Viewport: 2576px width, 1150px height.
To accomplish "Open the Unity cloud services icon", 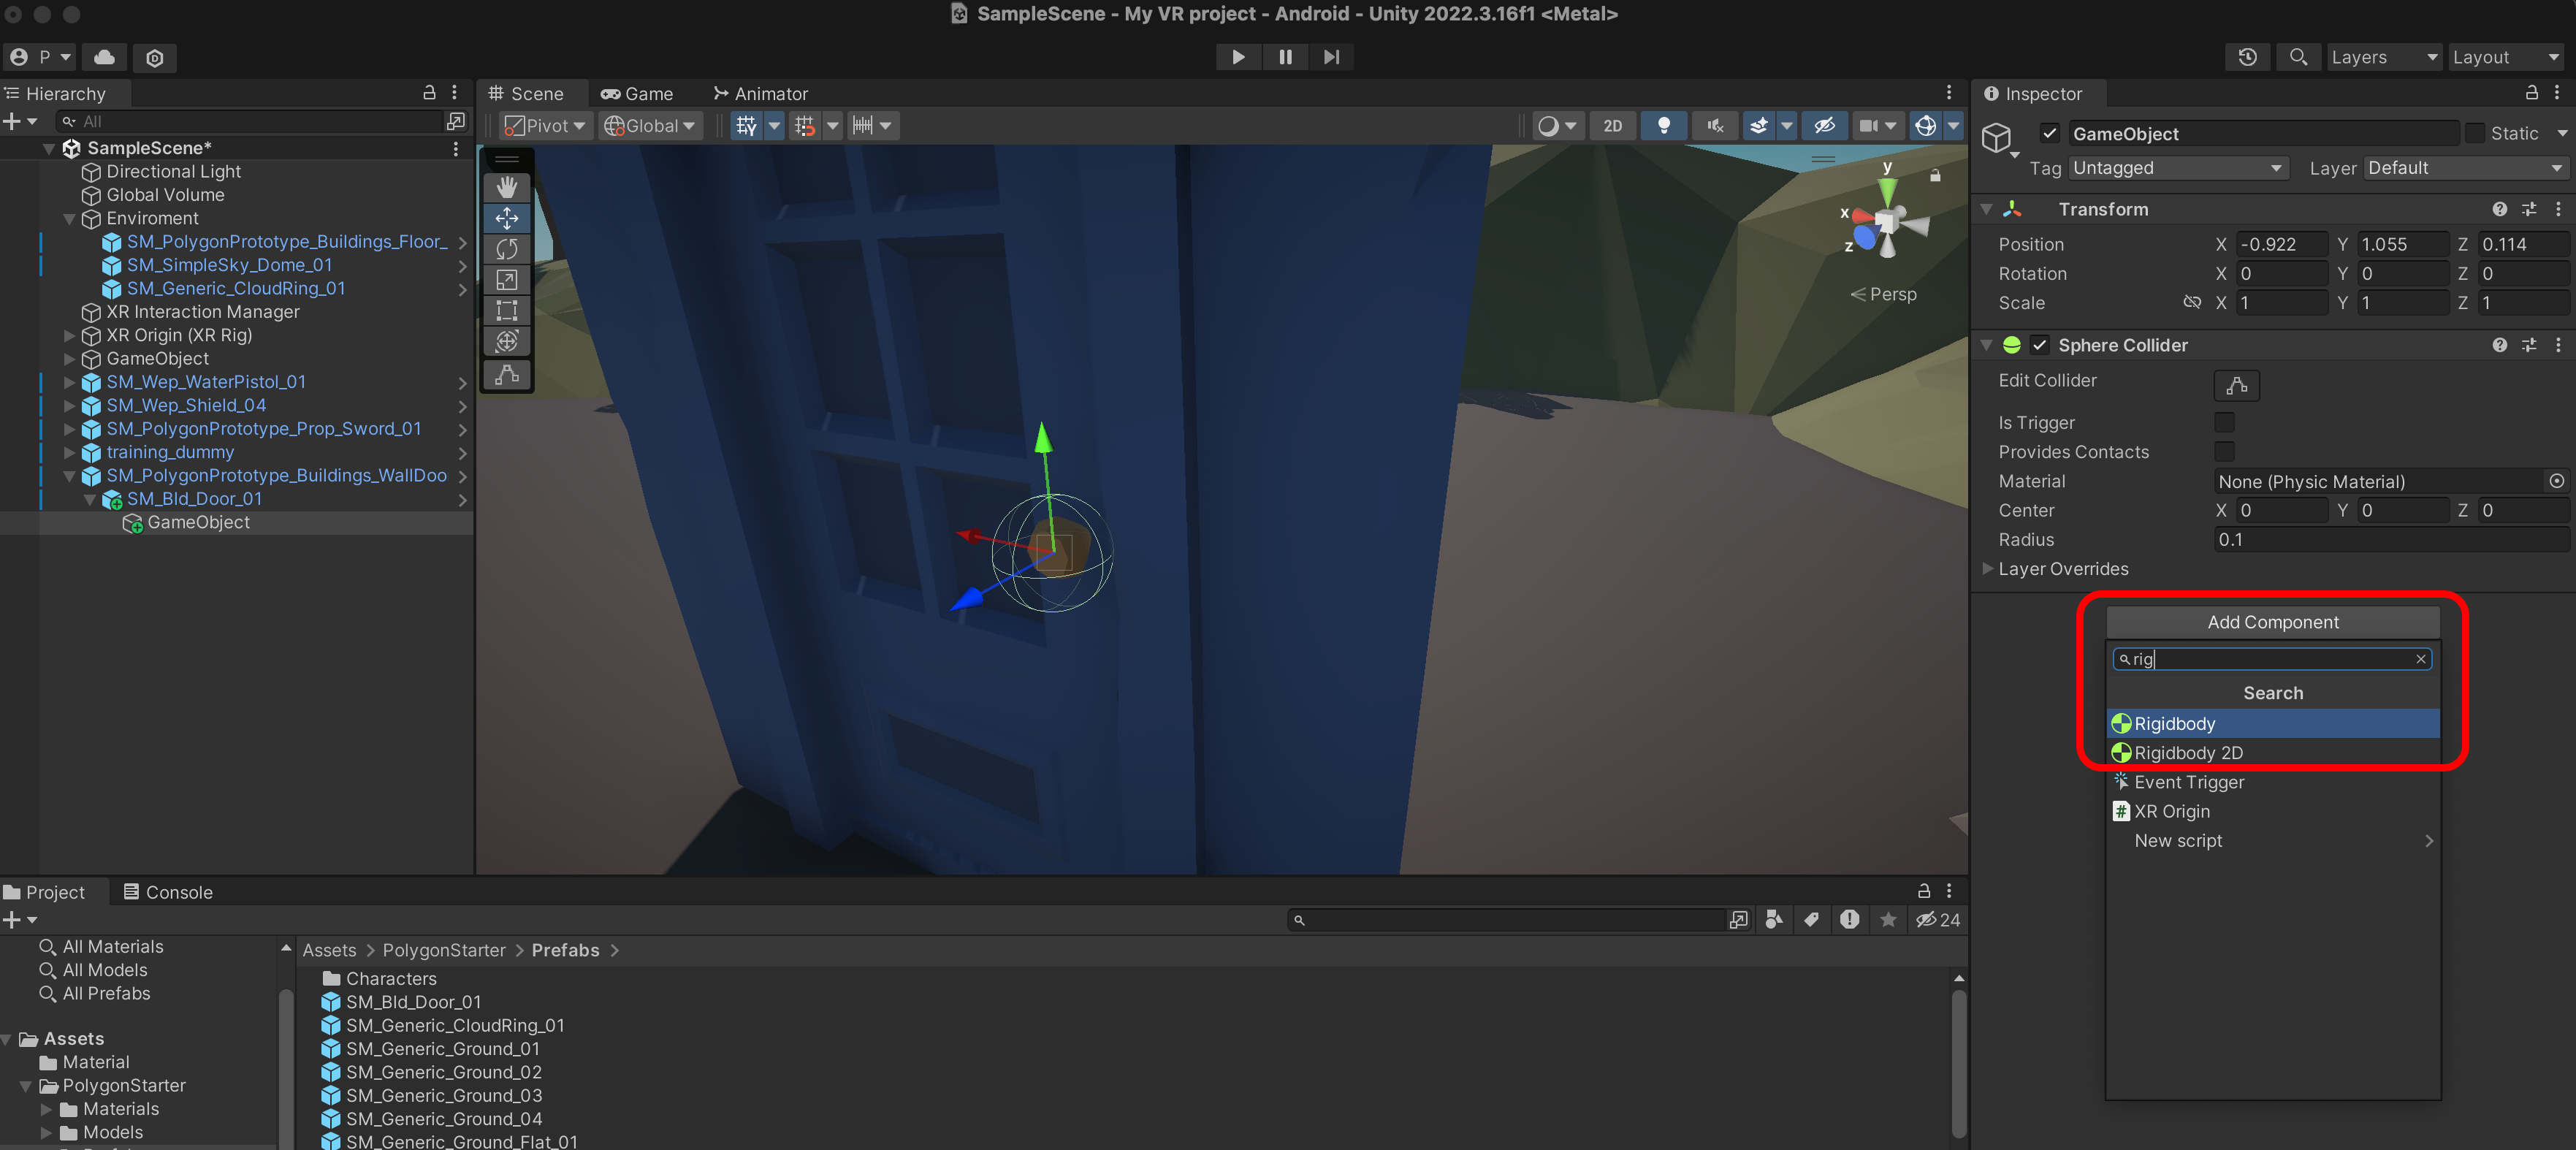I will [x=104, y=58].
